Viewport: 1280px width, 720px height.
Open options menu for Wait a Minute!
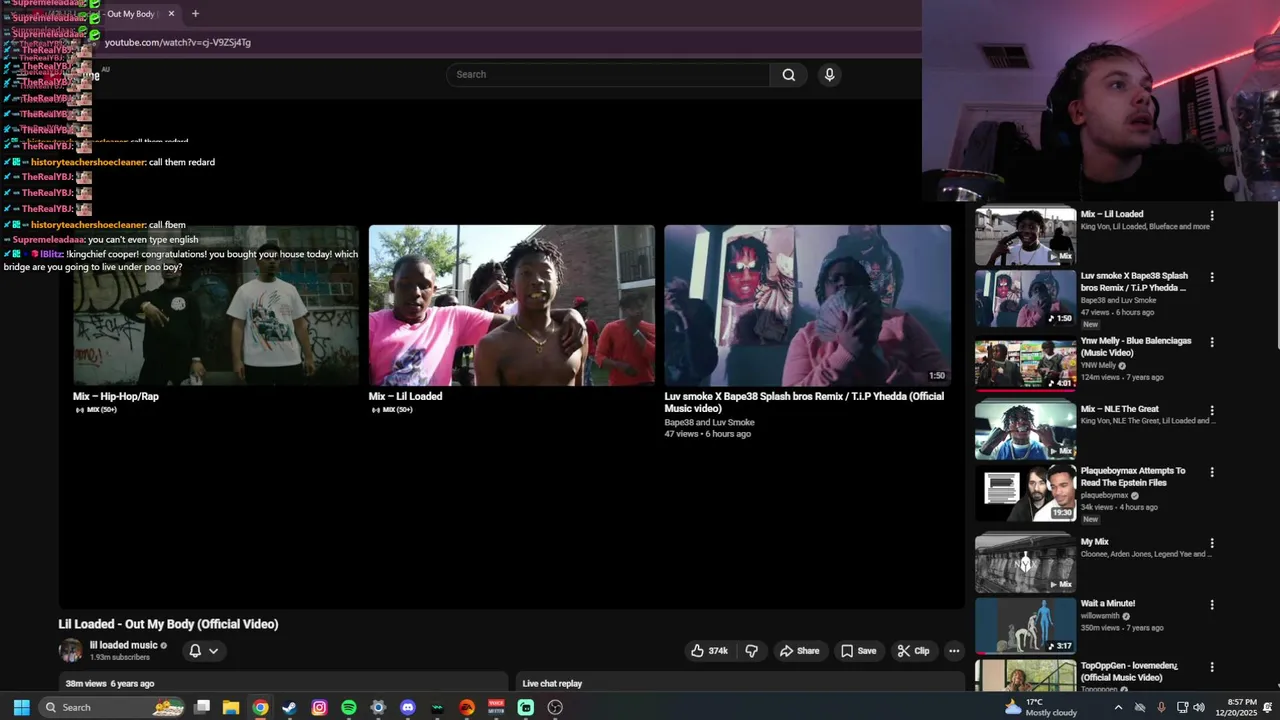click(1212, 605)
